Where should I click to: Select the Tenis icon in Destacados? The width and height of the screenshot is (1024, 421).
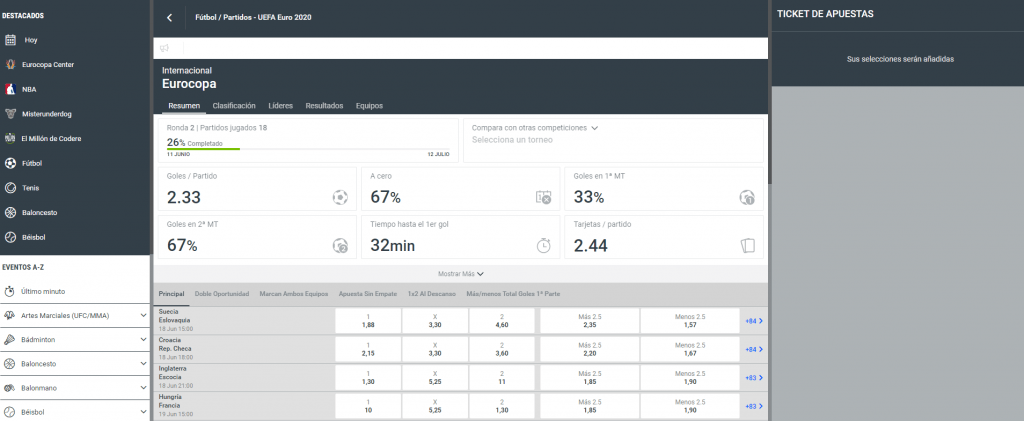[x=10, y=187]
